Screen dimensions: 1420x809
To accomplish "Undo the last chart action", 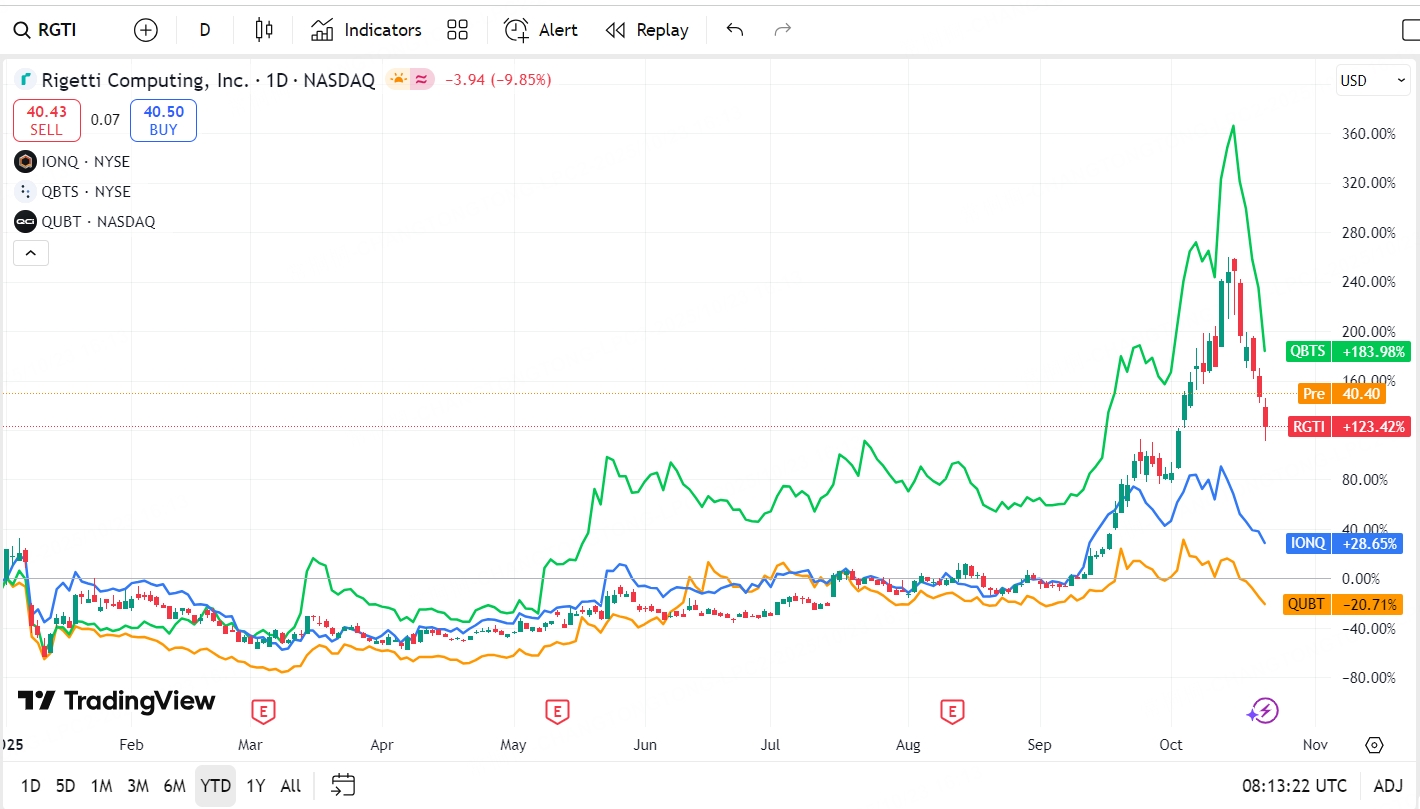I will click(735, 30).
